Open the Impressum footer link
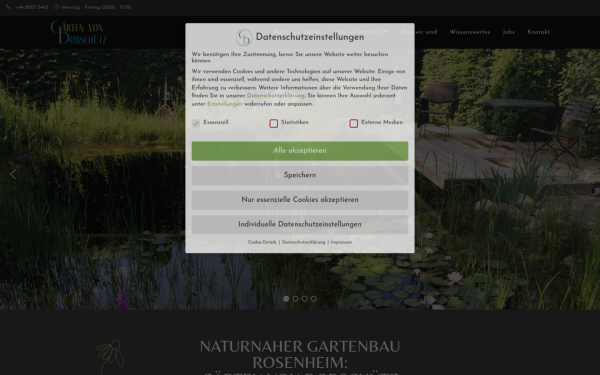The image size is (600, 375). coord(341,242)
